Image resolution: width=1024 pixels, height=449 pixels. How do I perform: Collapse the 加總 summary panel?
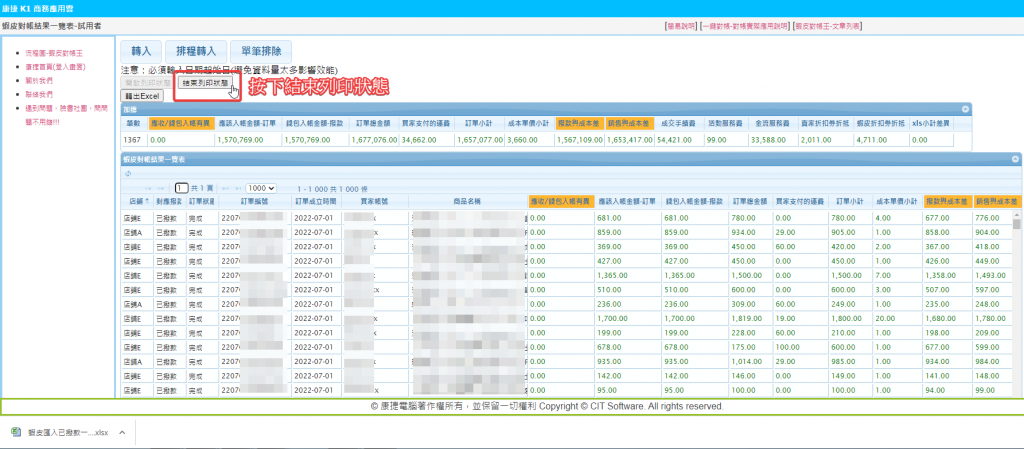966,108
